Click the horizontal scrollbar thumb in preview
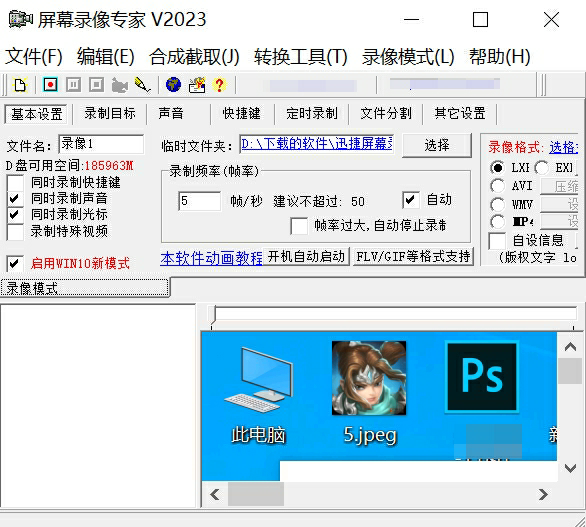 click(256, 494)
